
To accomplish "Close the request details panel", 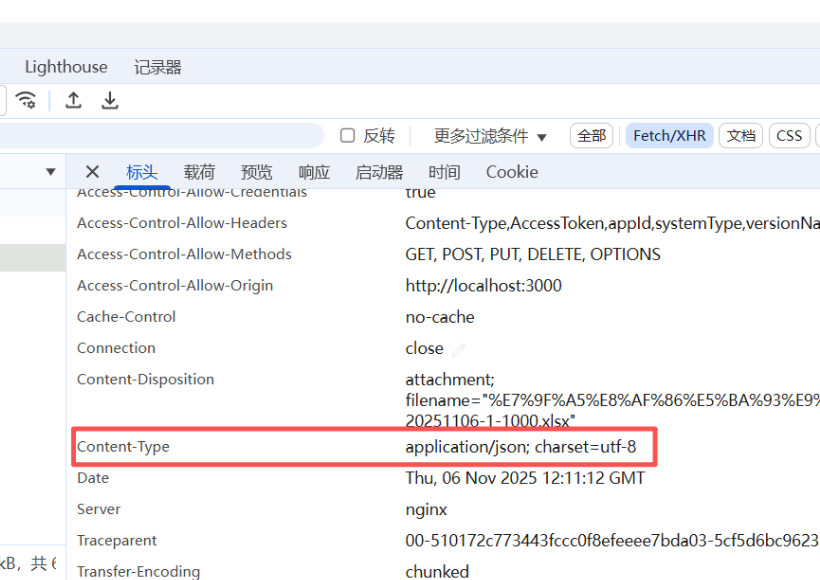I will pyautogui.click(x=92, y=172).
